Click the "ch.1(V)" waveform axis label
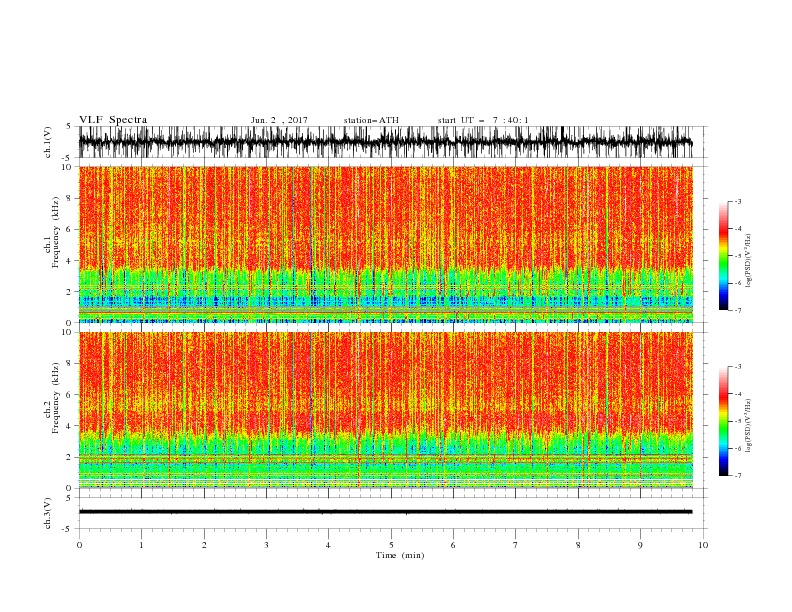The height and width of the screenshot is (612, 792). [x=48, y=142]
